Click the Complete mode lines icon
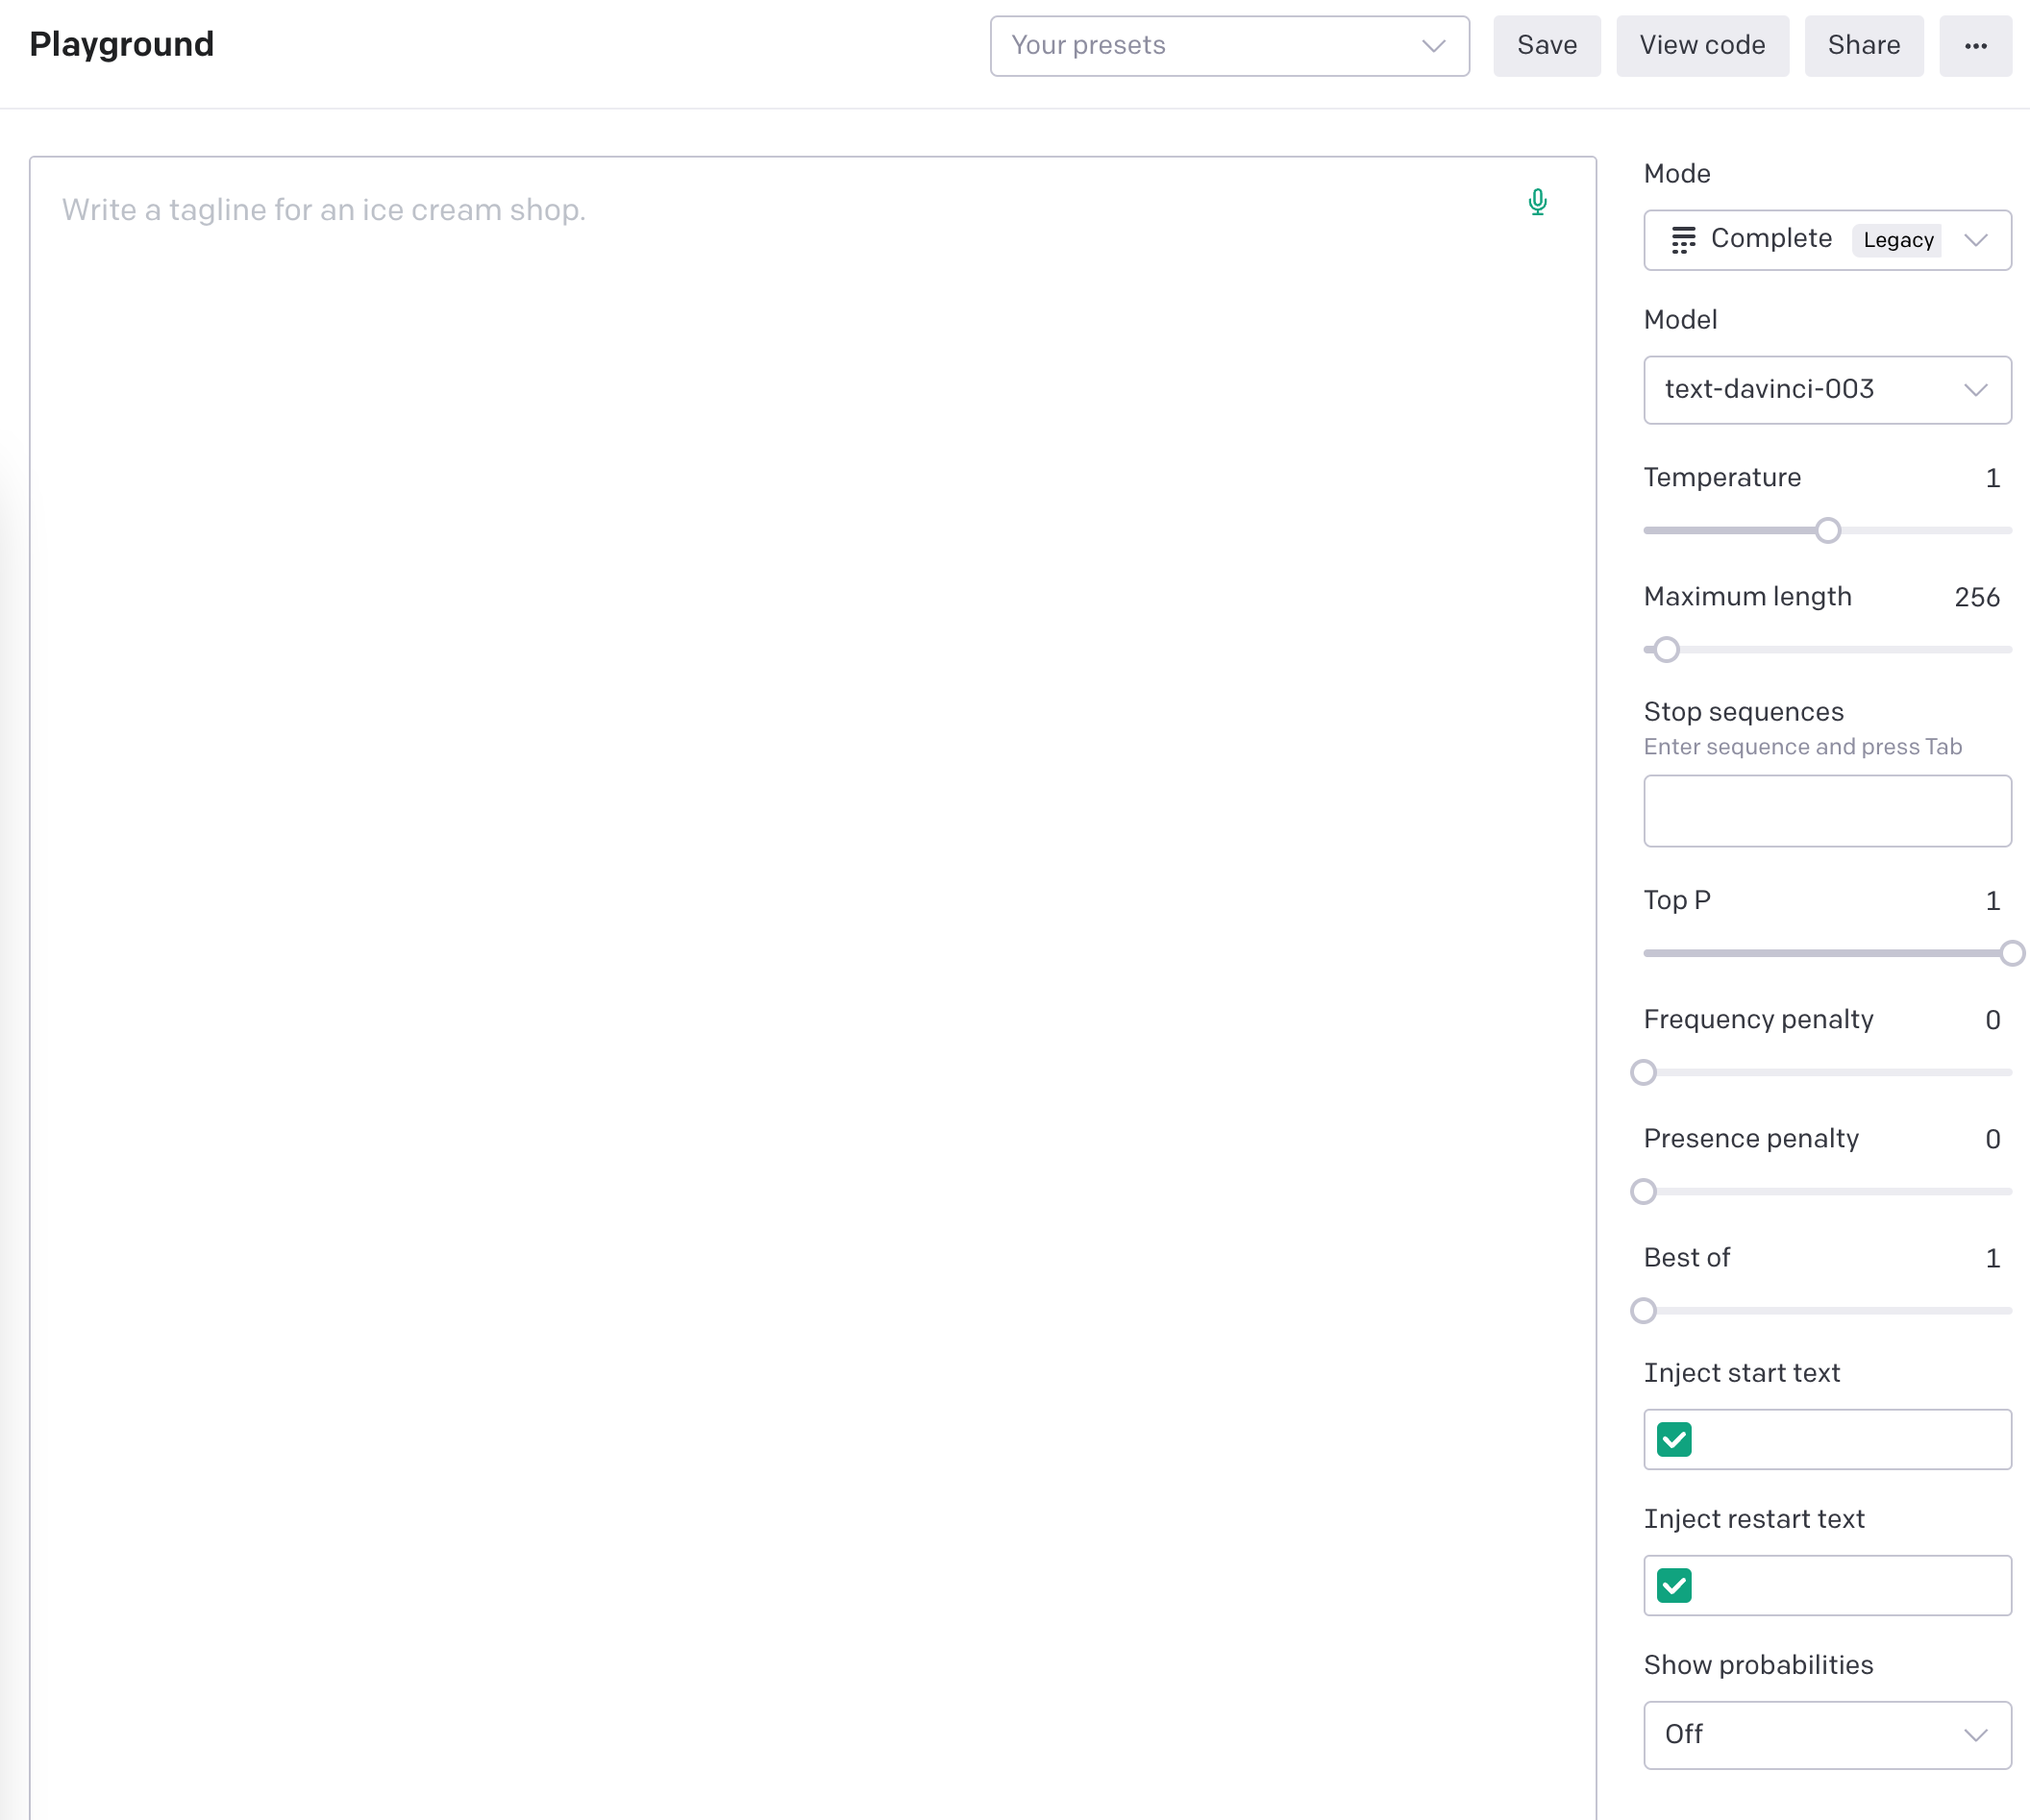2030x1820 pixels. (1682, 240)
